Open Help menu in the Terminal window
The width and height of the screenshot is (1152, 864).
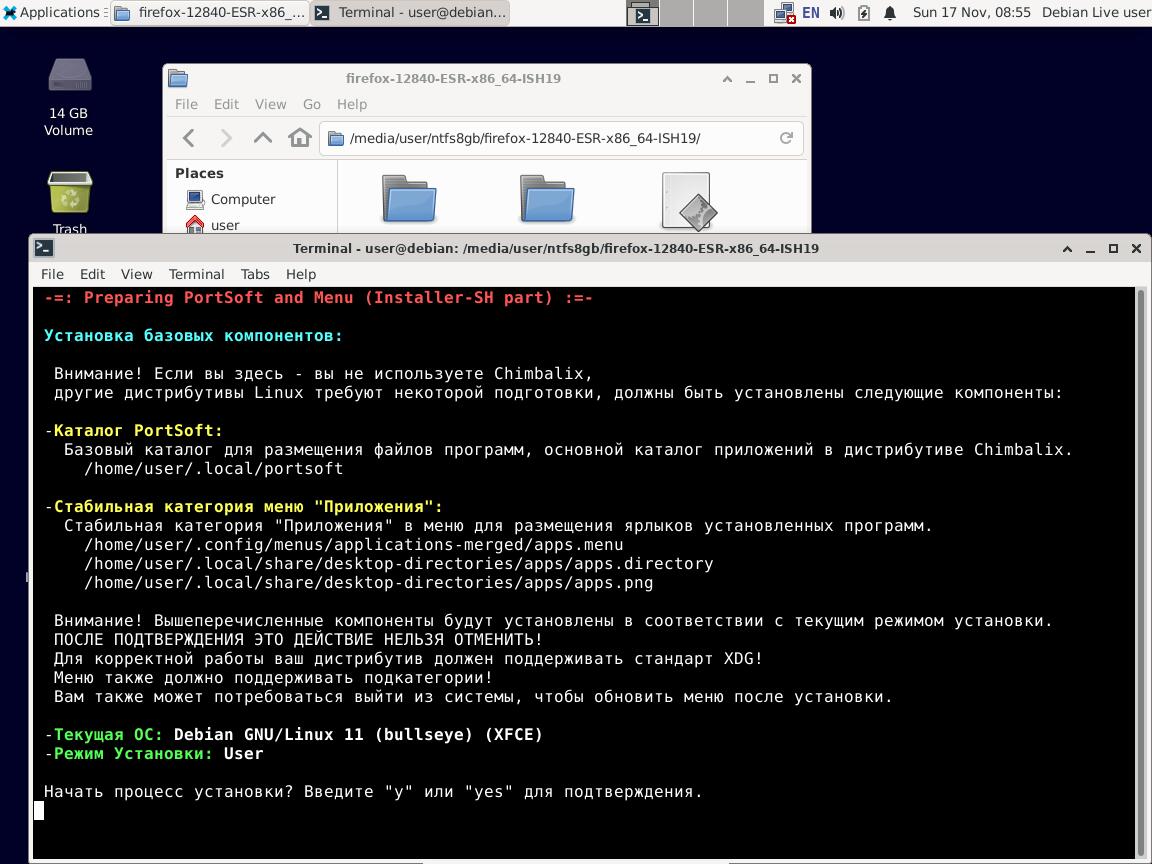300,274
